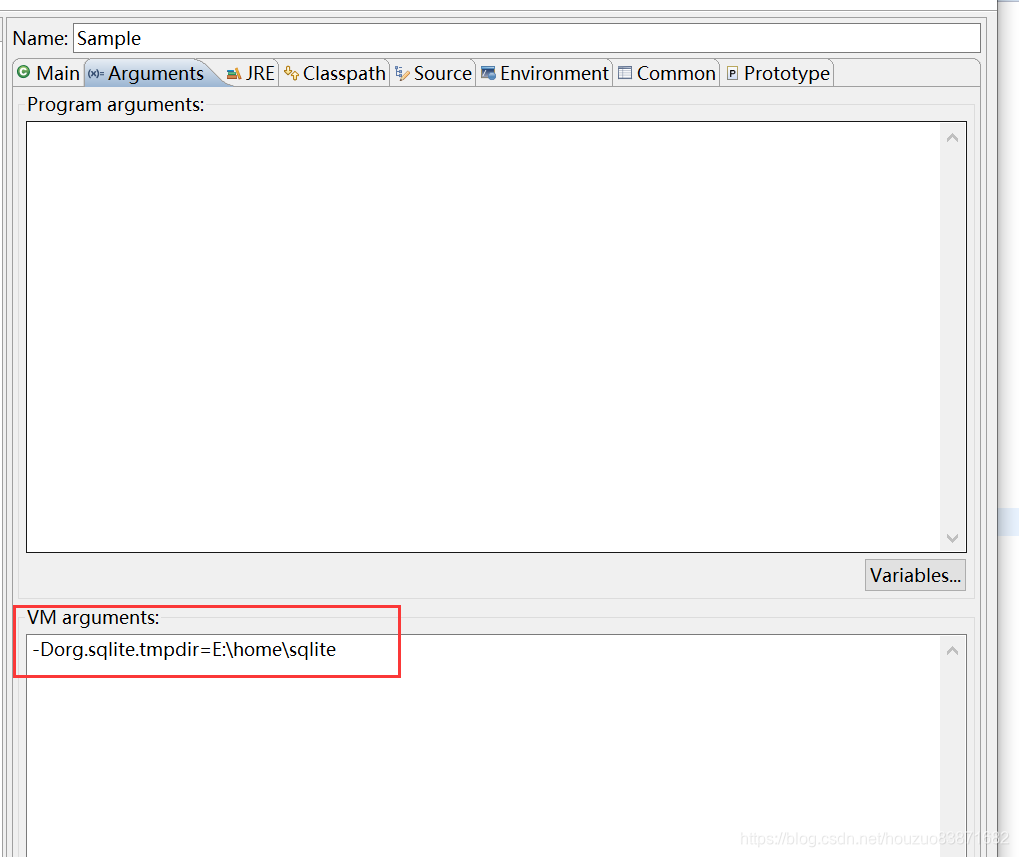The width and height of the screenshot is (1019, 857).
Task: Switch to the JRE tab
Action: click(x=251, y=73)
